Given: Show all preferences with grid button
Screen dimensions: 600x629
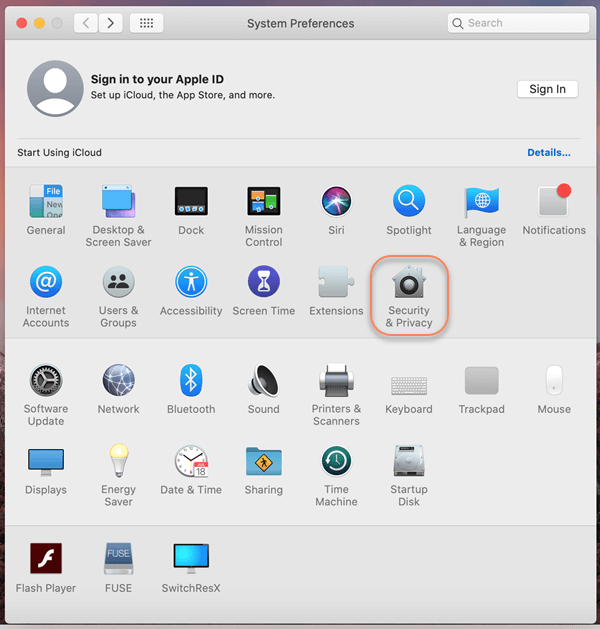Looking at the screenshot, I should (x=146, y=23).
